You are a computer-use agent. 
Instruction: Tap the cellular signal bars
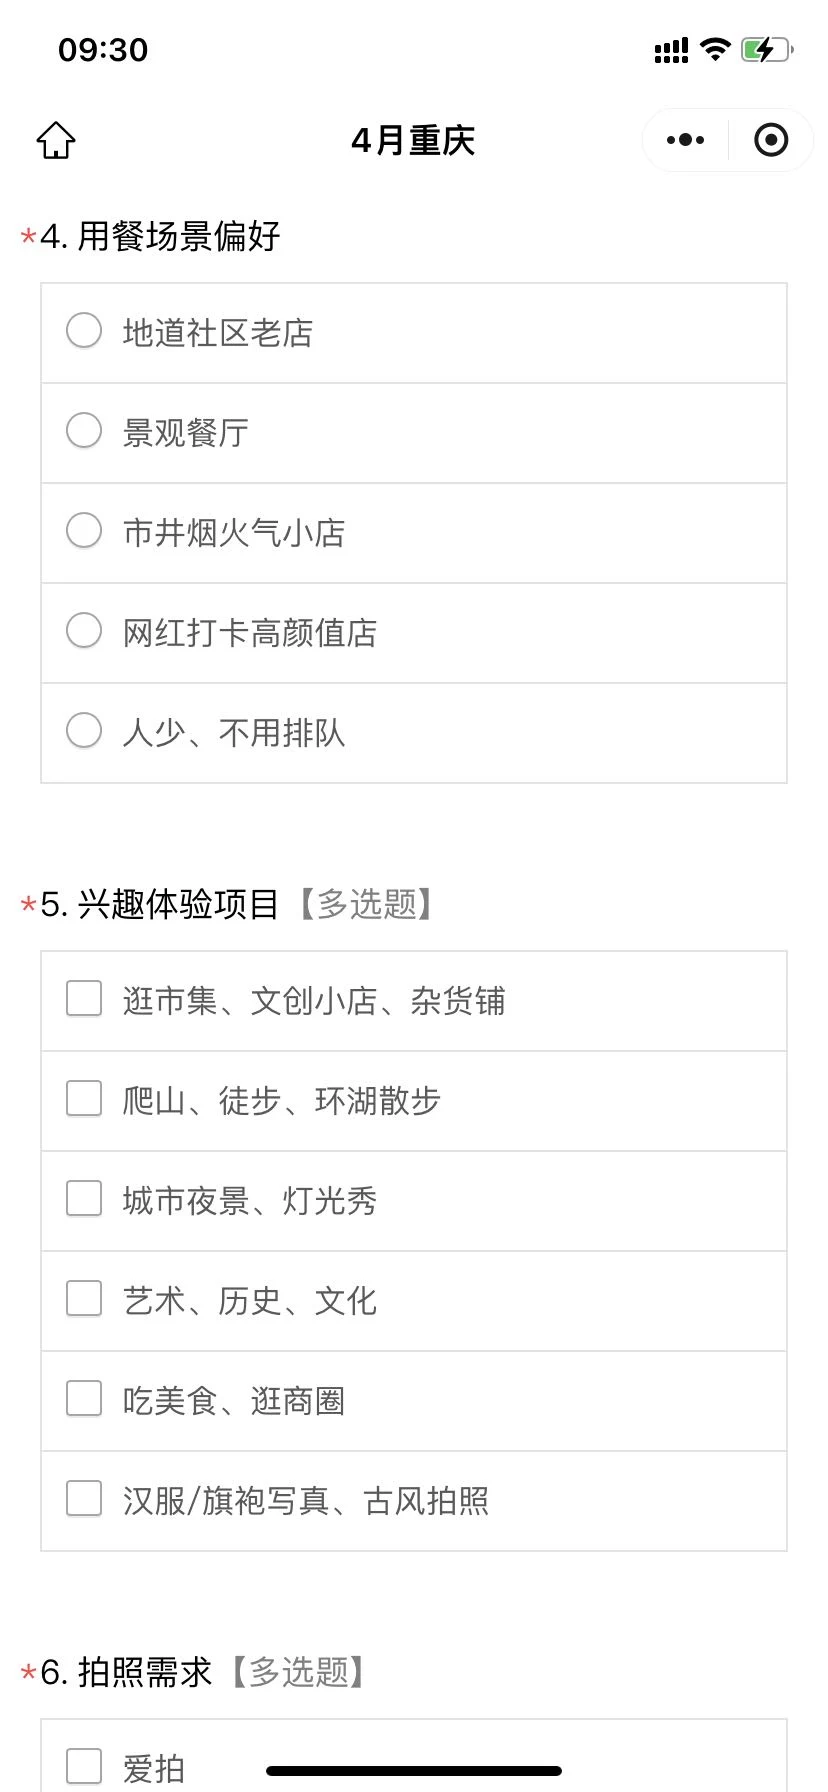click(x=671, y=50)
